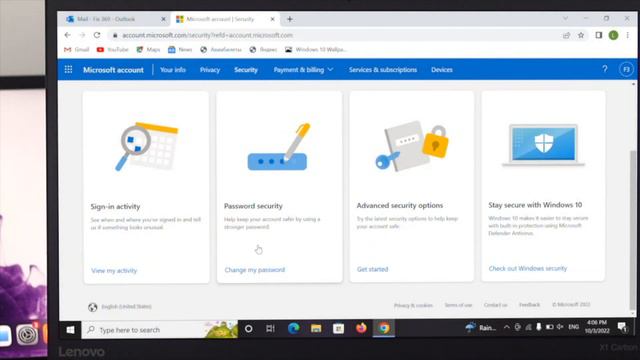Open File Explorer from taskbar
This screenshot has height=360, width=640.
point(316,328)
